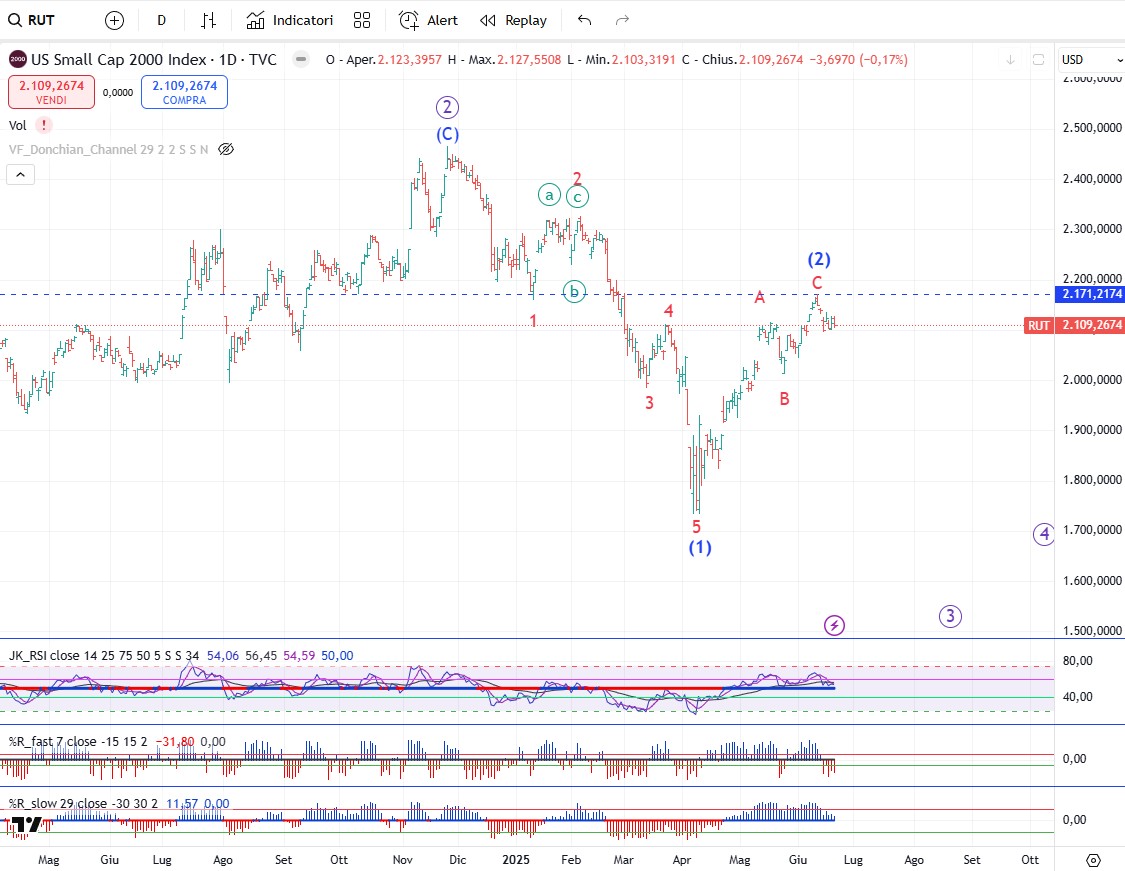Collapse the indicator legend chevron
Viewport: 1125px width, 871px height.
click(20, 174)
